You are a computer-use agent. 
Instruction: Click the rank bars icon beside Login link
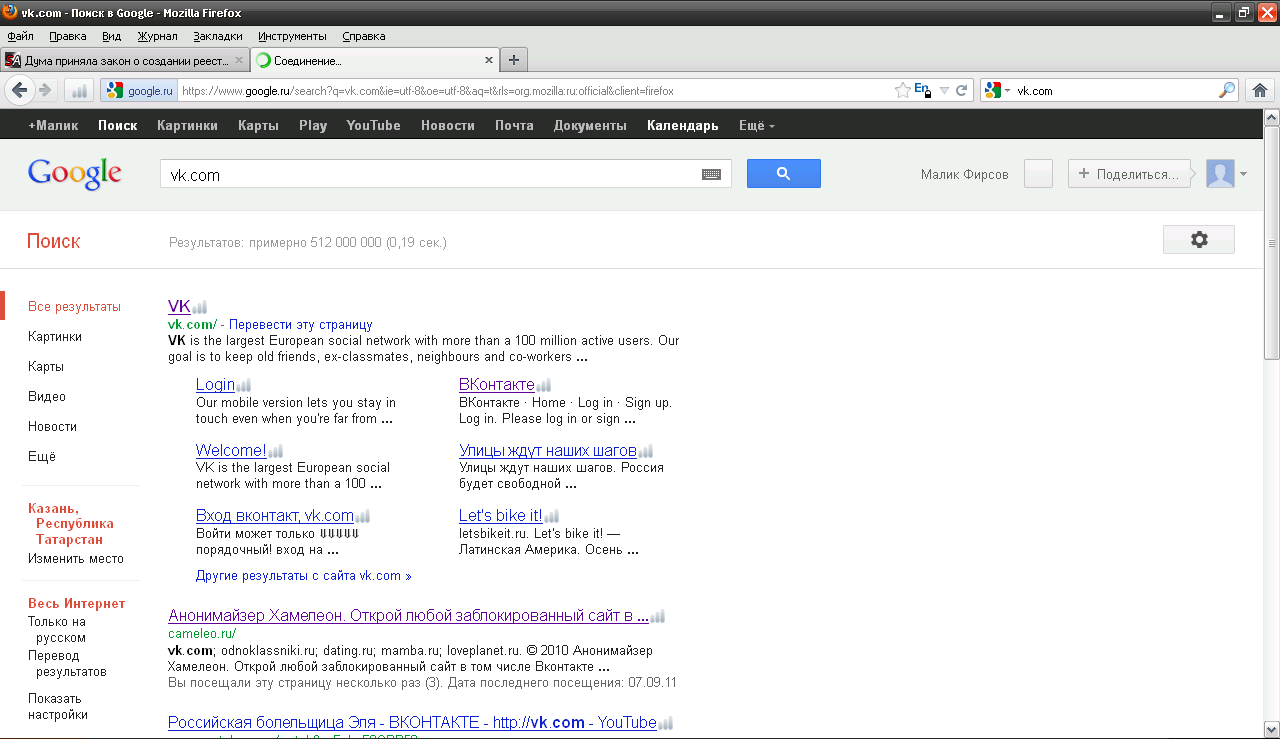click(x=243, y=385)
